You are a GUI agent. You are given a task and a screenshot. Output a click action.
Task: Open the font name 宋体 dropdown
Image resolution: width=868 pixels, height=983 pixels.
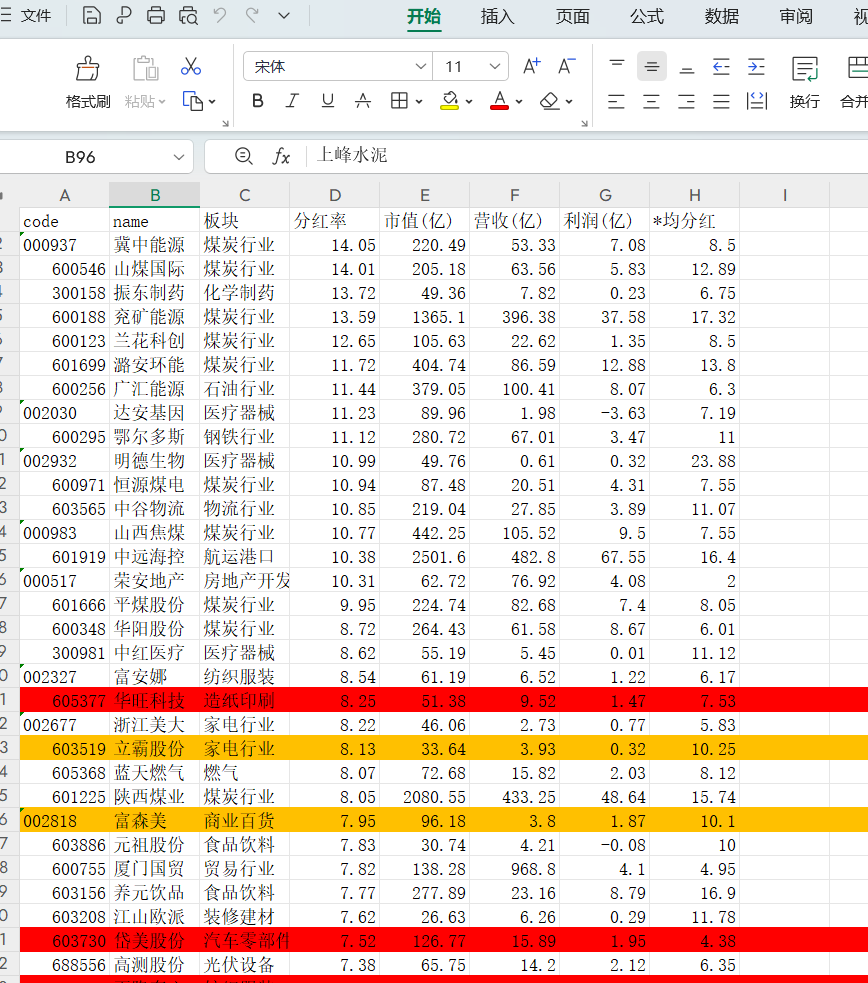click(421, 66)
